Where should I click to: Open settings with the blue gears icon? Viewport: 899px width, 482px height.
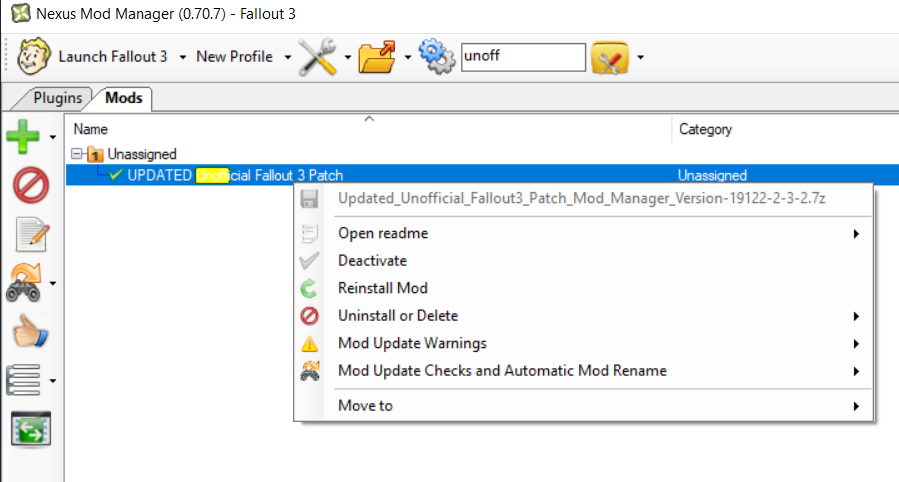point(437,56)
